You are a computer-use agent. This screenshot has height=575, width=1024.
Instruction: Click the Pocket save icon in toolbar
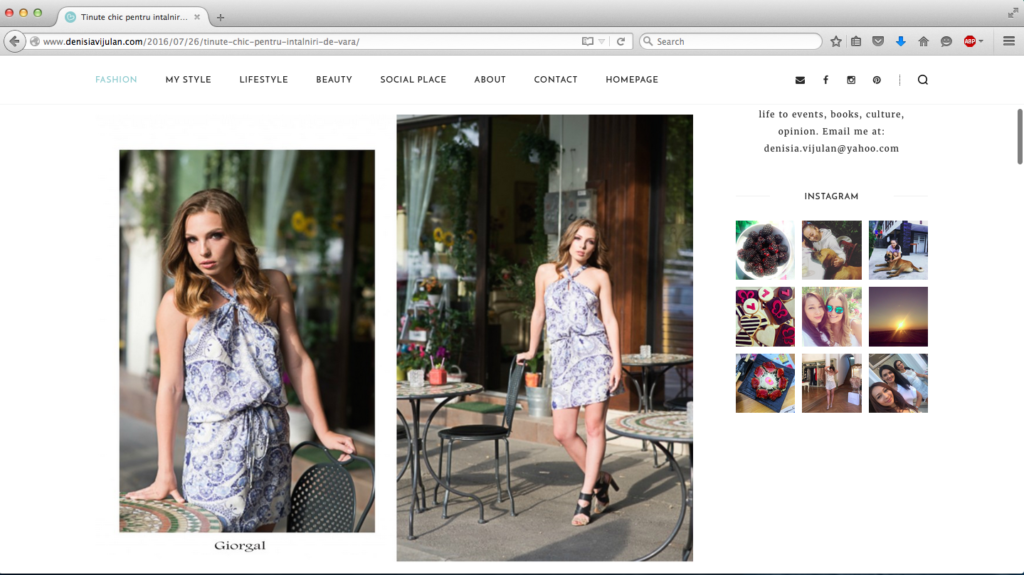[877, 41]
